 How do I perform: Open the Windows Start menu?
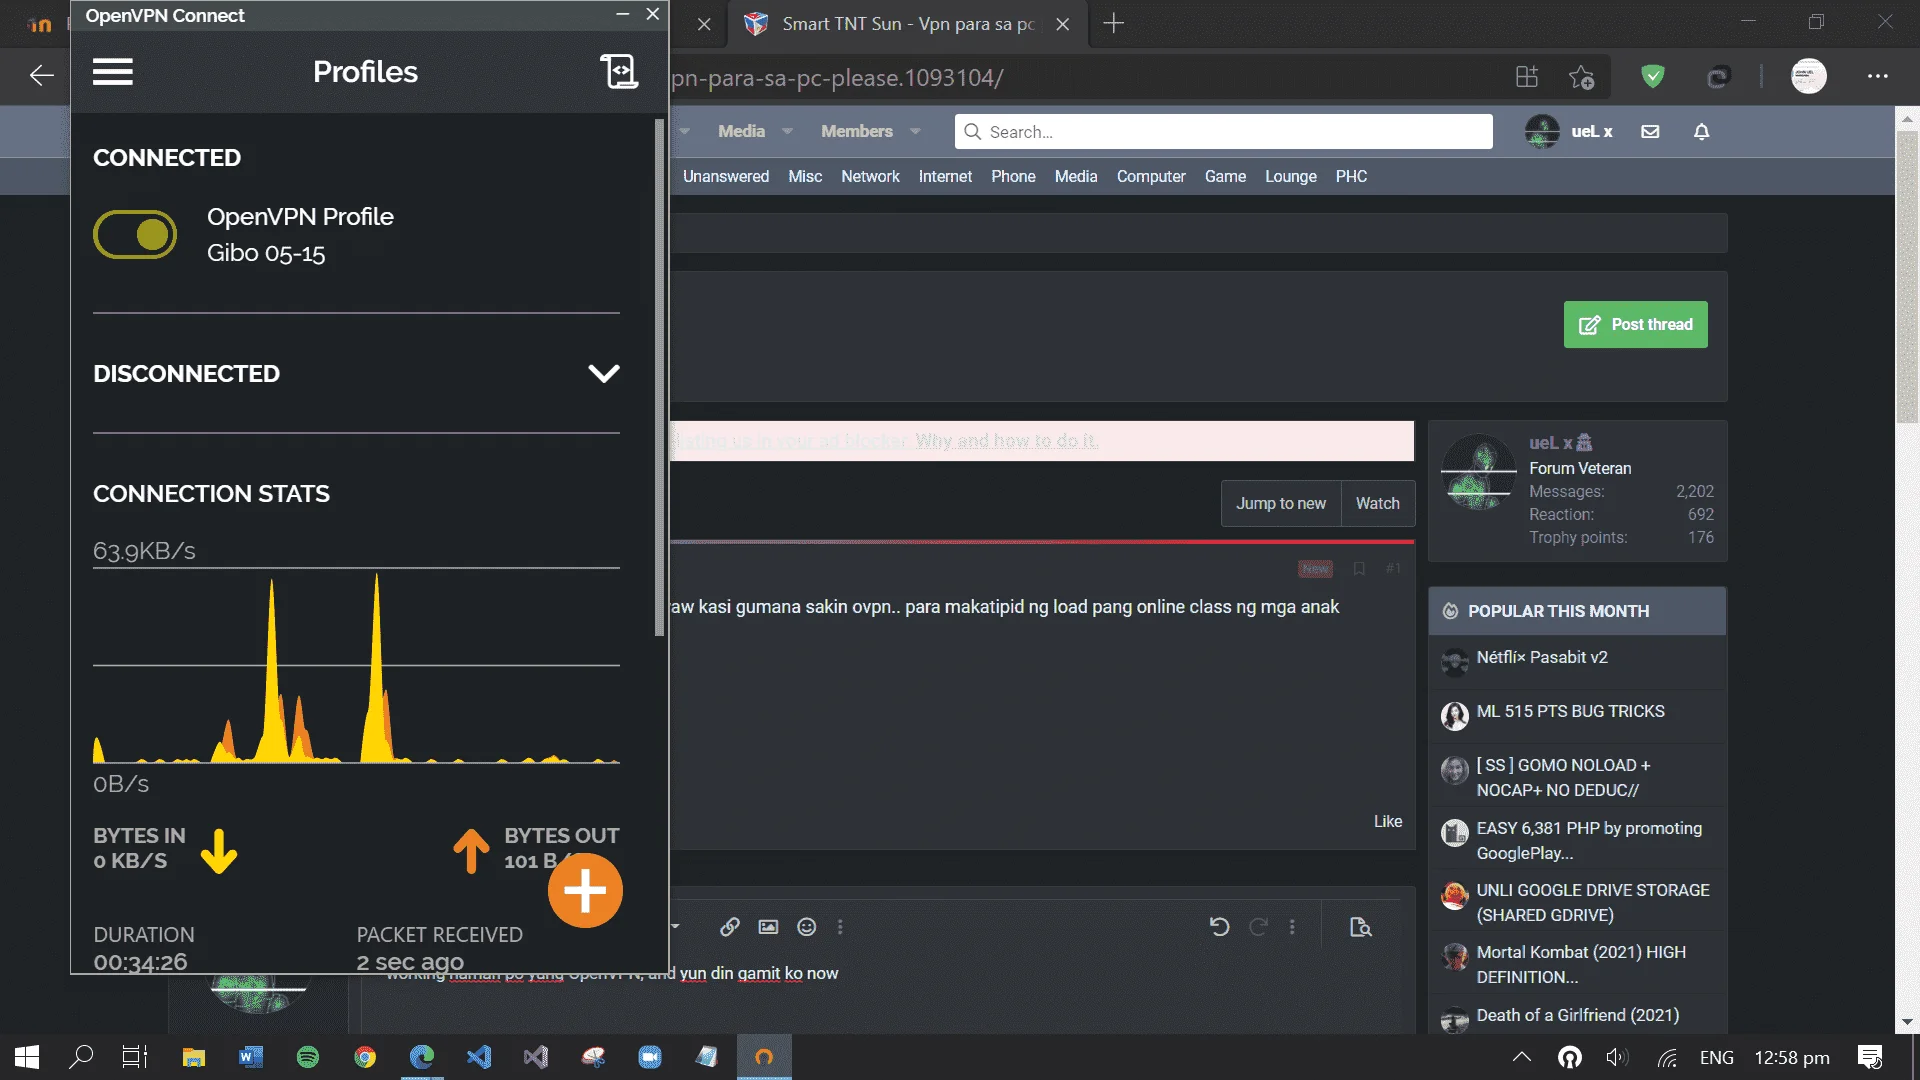pyautogui.click(x=27, y=1057)
